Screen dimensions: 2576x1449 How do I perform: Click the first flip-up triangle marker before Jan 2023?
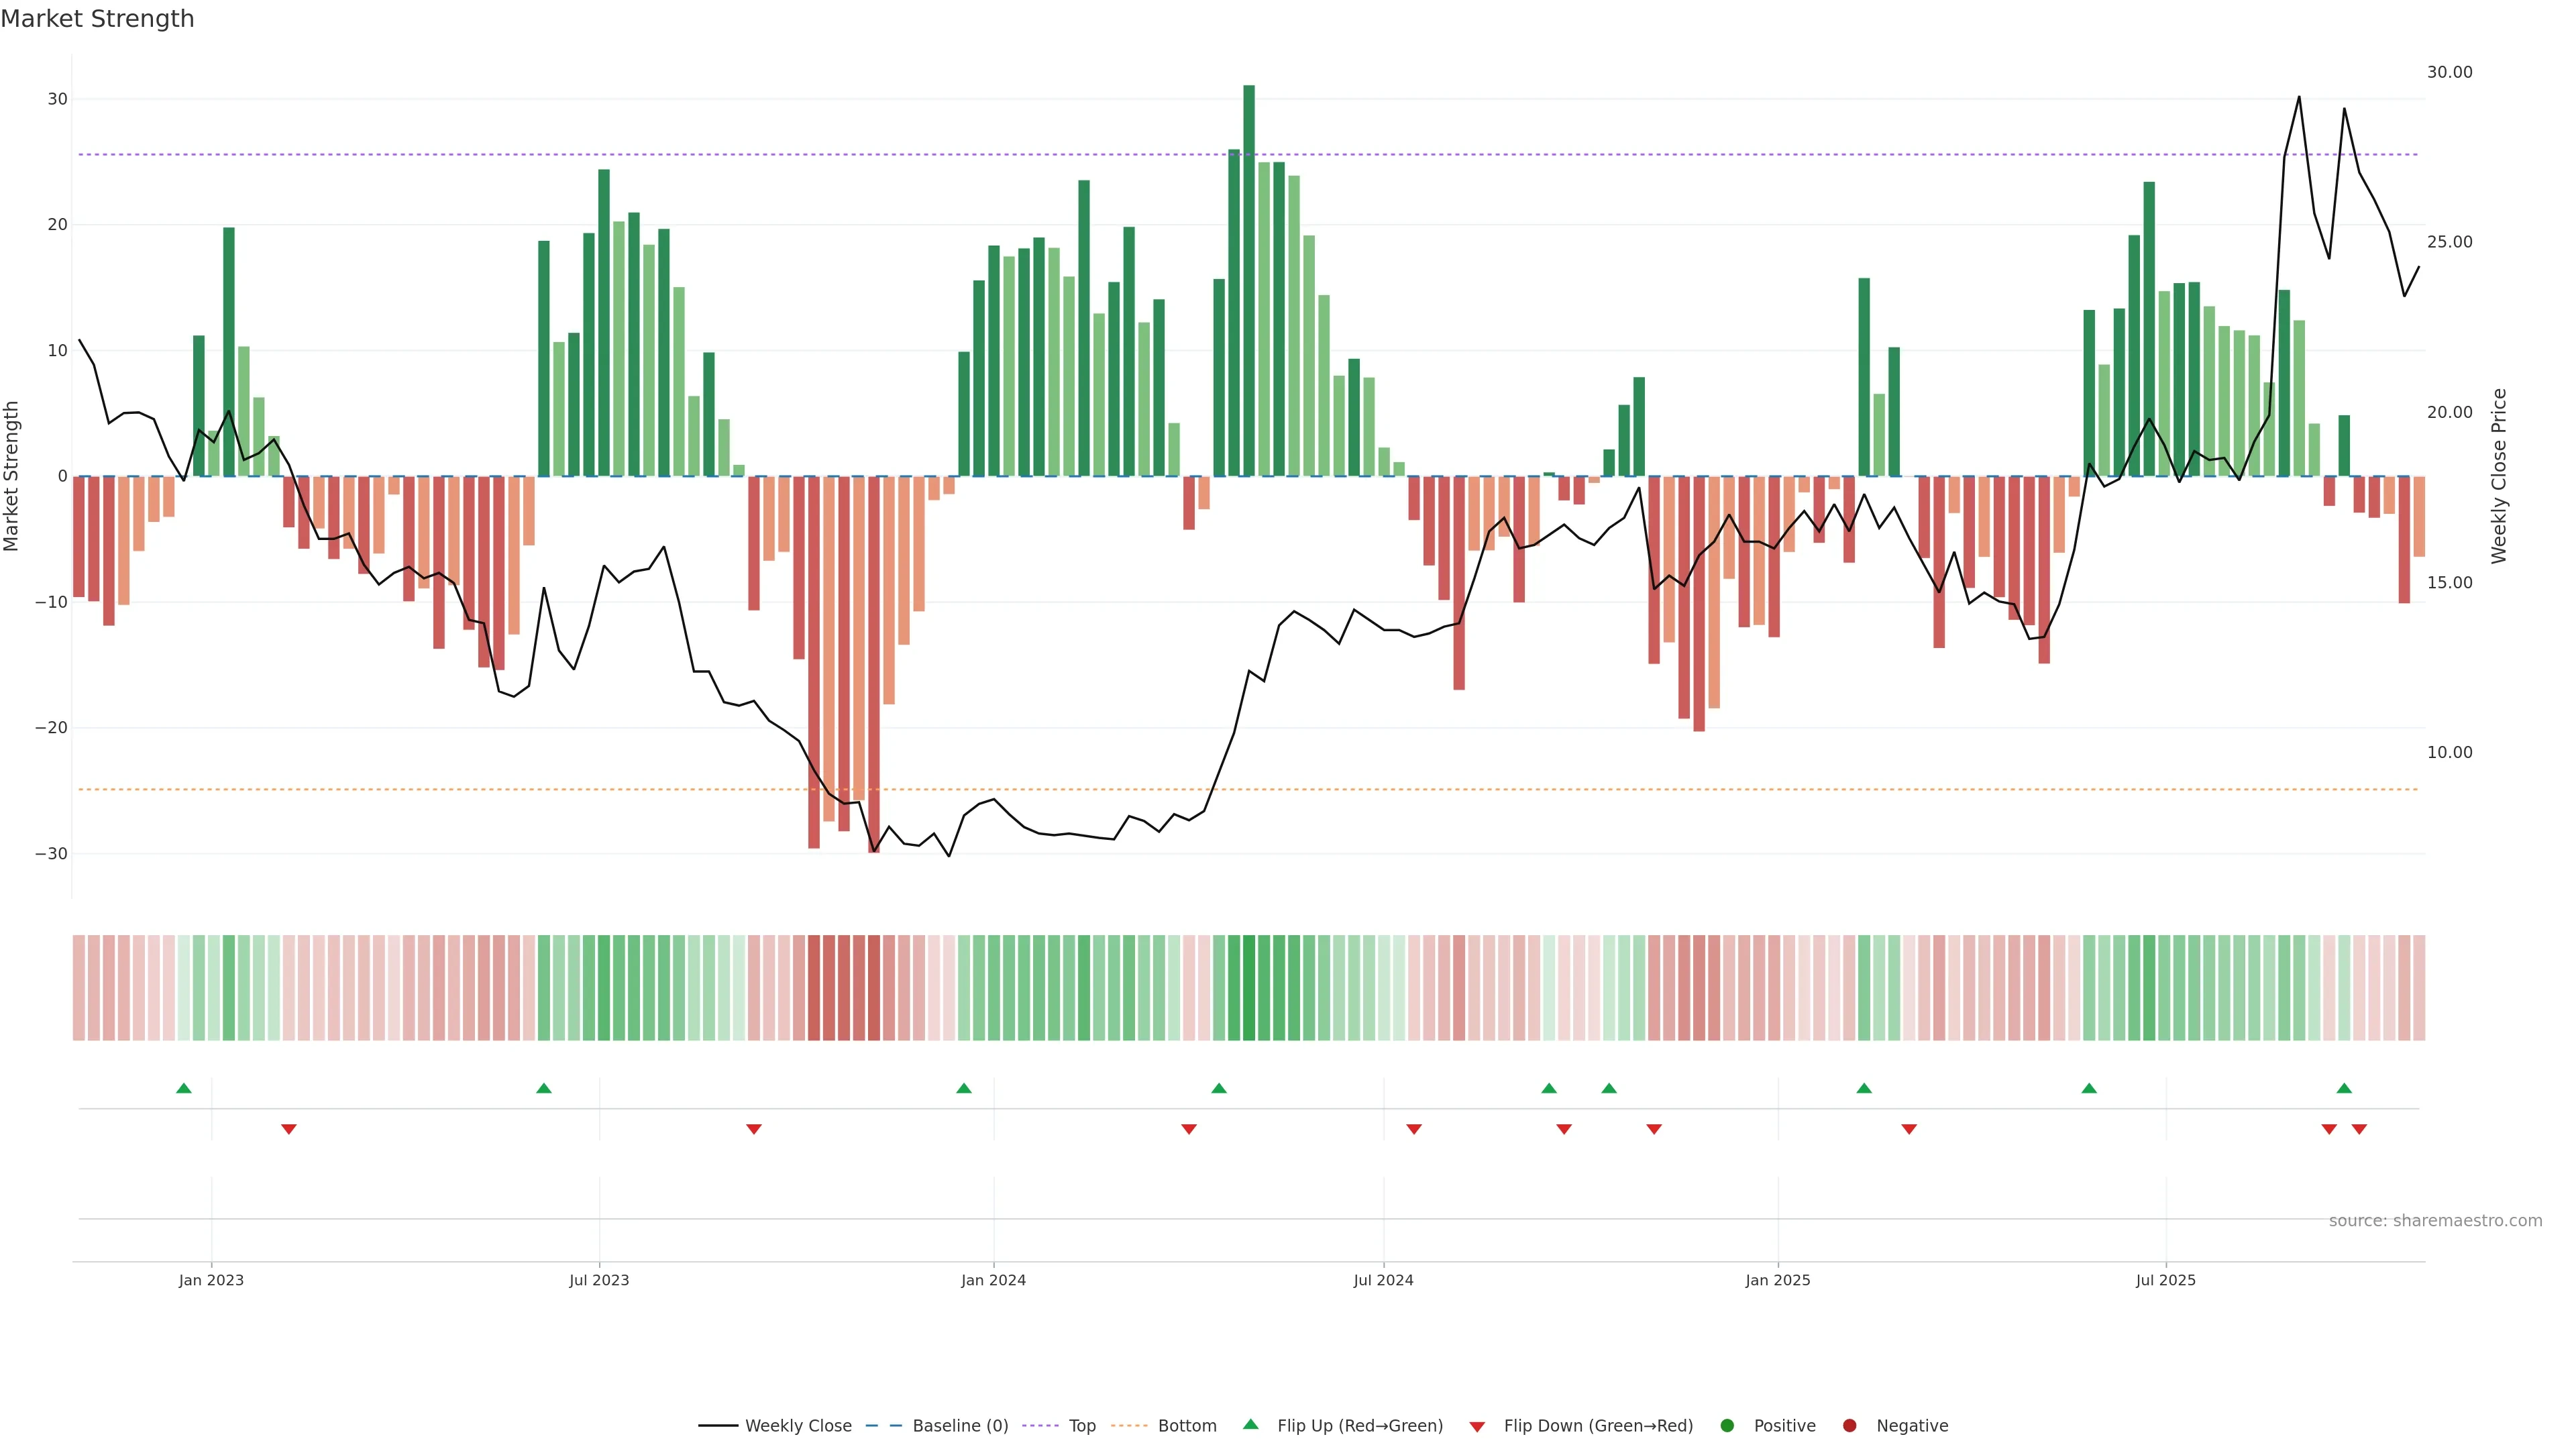[x=184, y=1088]
